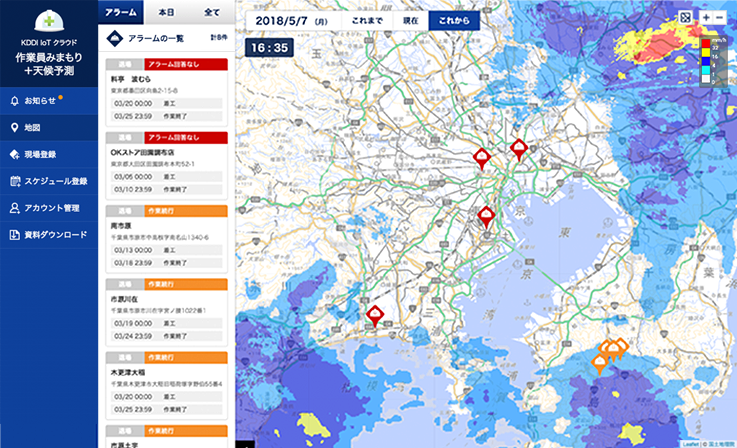Open お知らせ notifications in sidebar
The height and width of the screenshot is (448, 737).
(49, 101)
